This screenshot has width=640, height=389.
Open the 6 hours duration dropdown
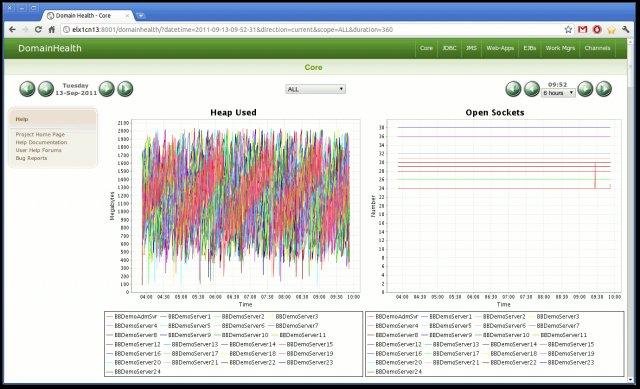click(x=558, y=93)
